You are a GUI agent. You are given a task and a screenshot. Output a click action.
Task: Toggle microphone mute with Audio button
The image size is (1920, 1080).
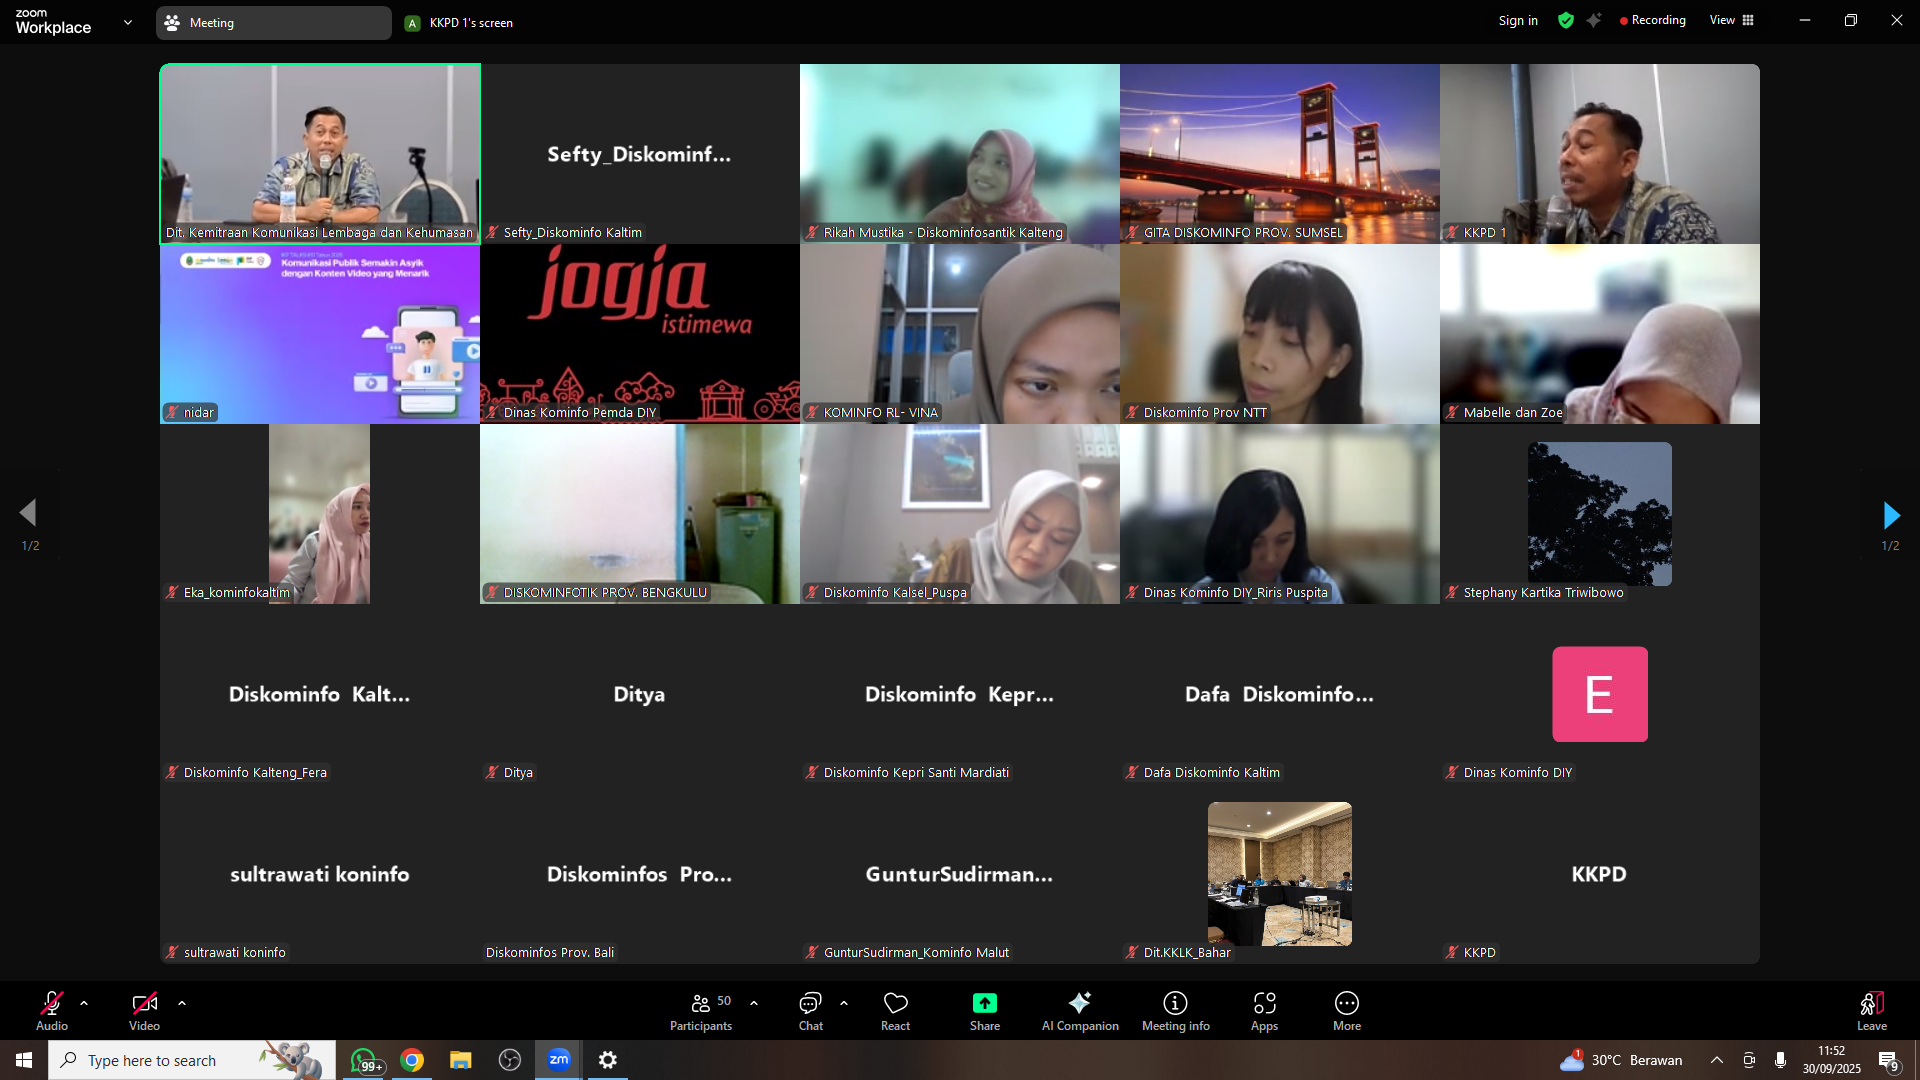(x=52, y=1003)
